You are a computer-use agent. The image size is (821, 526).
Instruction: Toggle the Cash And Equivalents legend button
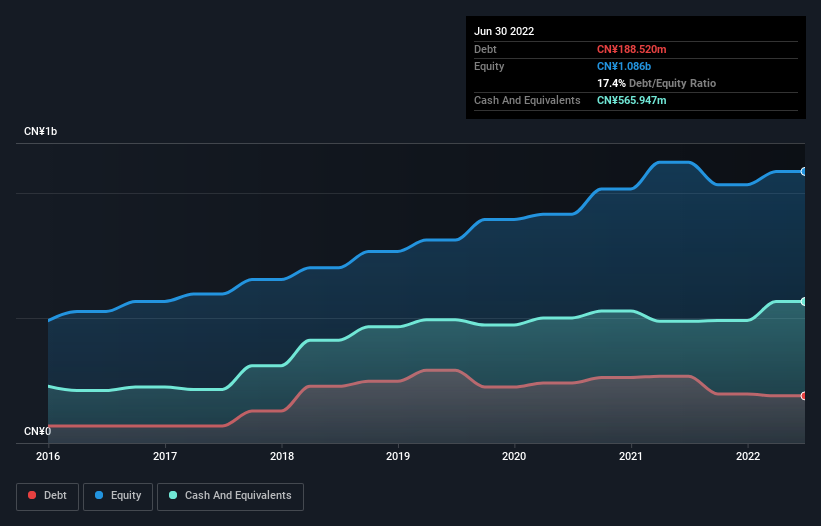click(x=230, y=496)
